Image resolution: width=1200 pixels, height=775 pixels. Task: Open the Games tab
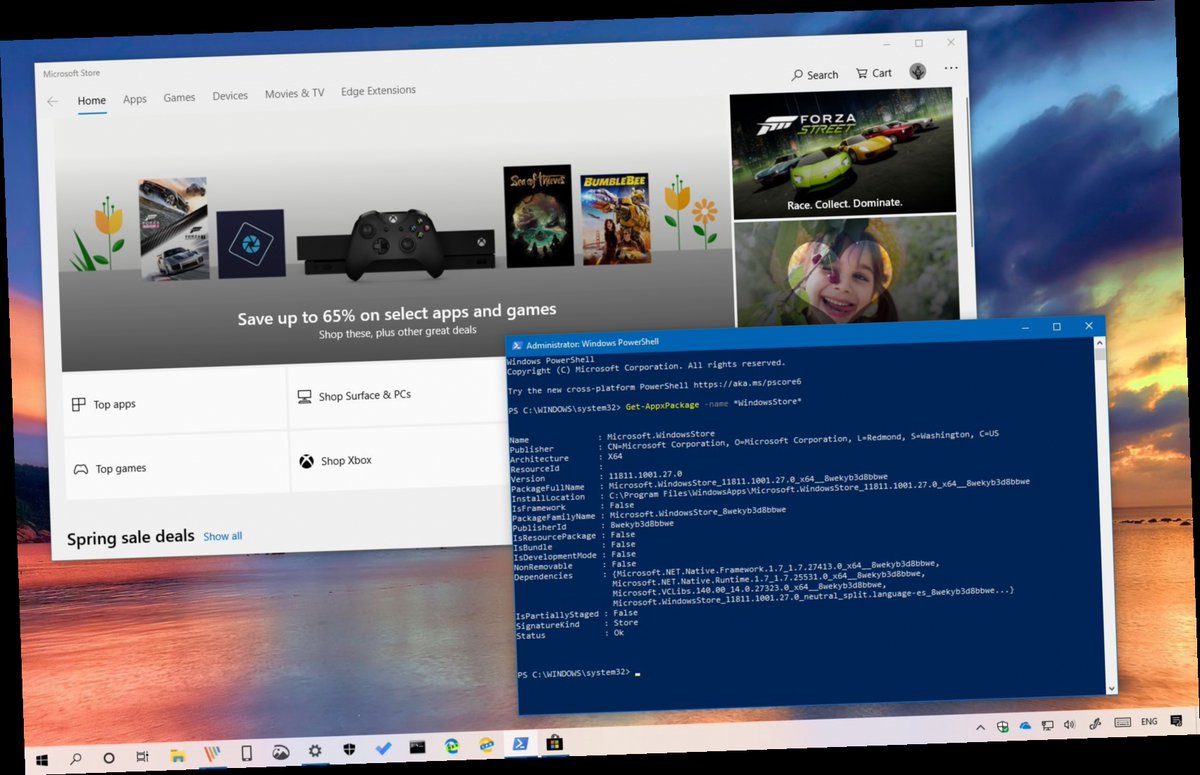[x=179, y=98]
